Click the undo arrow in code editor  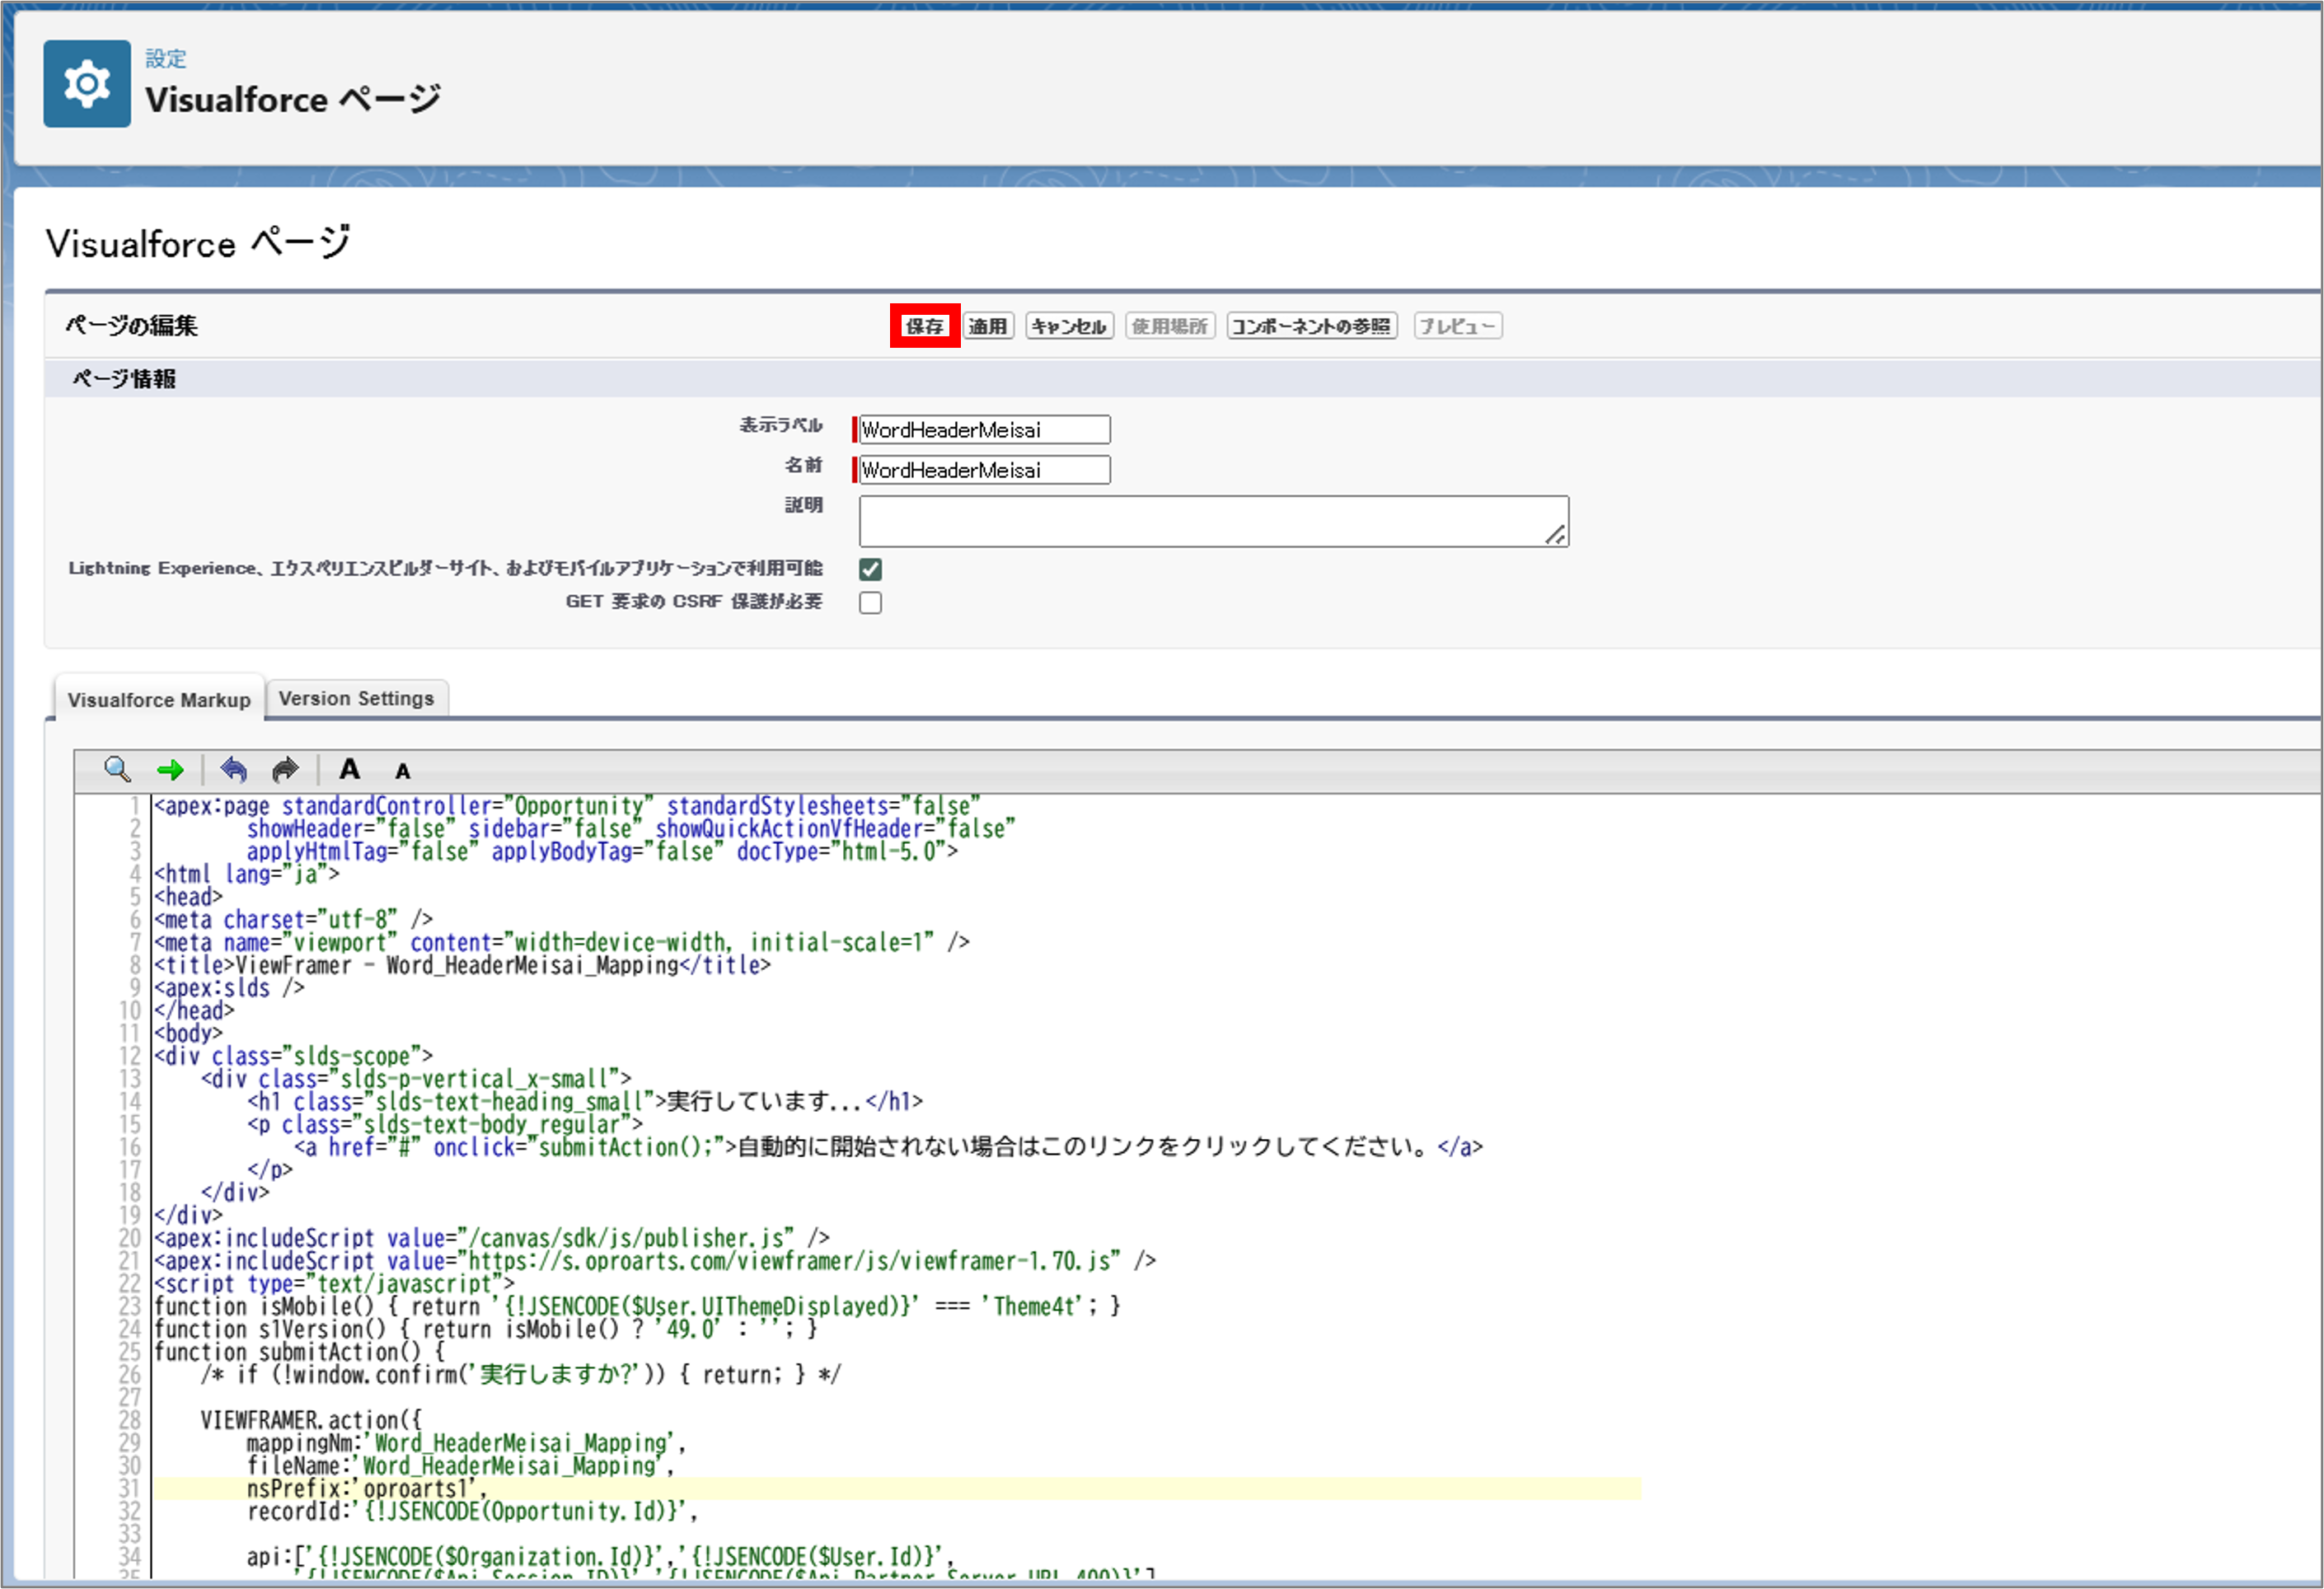click(x=234, y=769)
